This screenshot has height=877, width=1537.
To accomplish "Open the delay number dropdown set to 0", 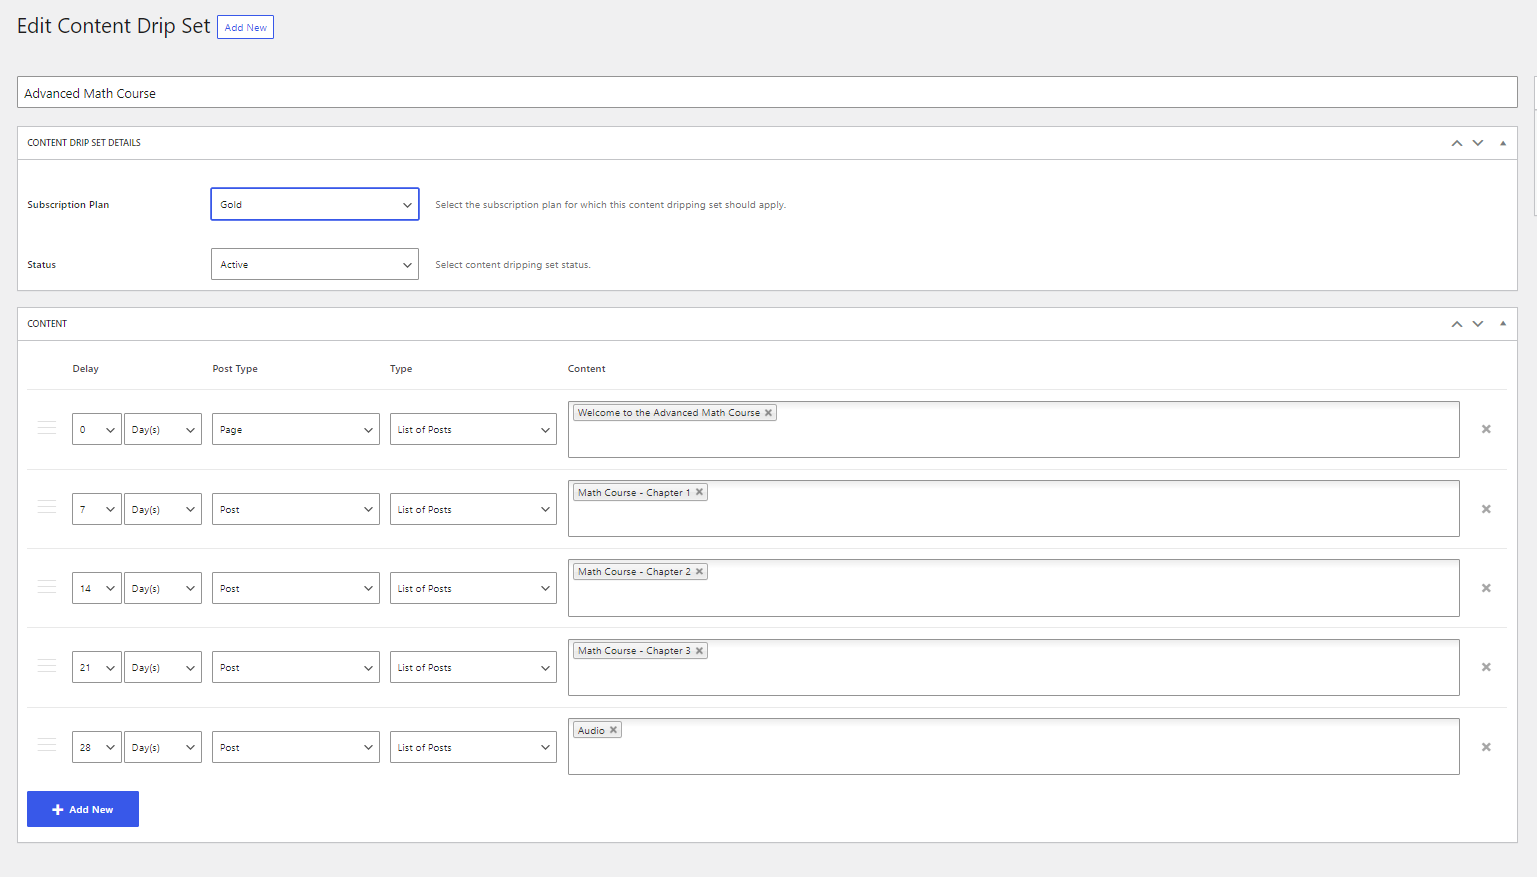I will coord(97,429).
